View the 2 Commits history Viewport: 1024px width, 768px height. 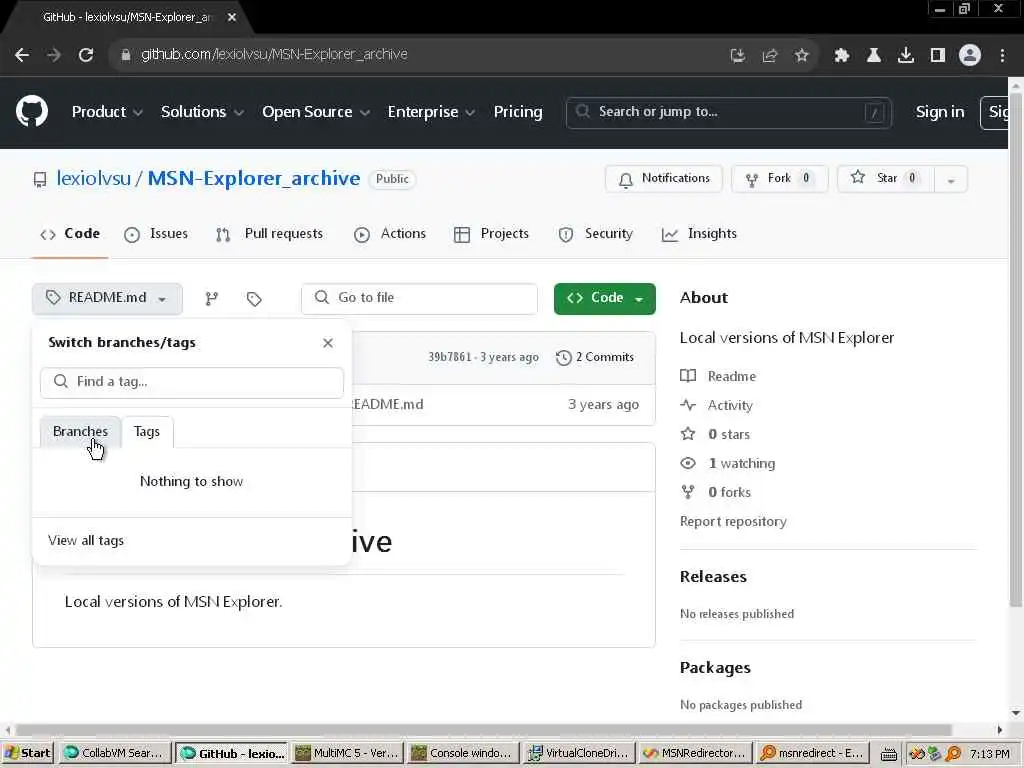coord(595,357)
